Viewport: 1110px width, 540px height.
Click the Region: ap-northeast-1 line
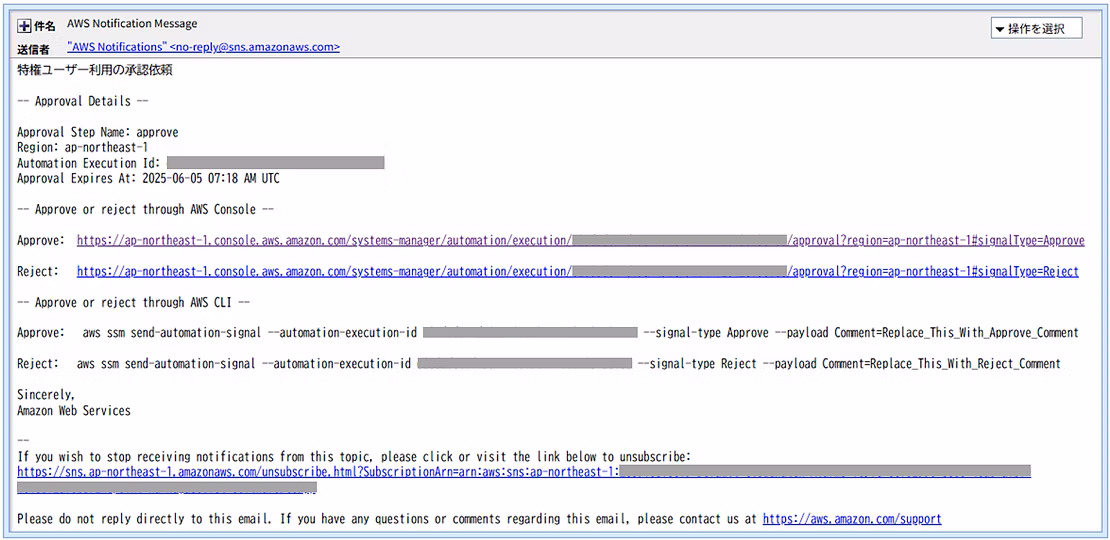click(82, 147)
